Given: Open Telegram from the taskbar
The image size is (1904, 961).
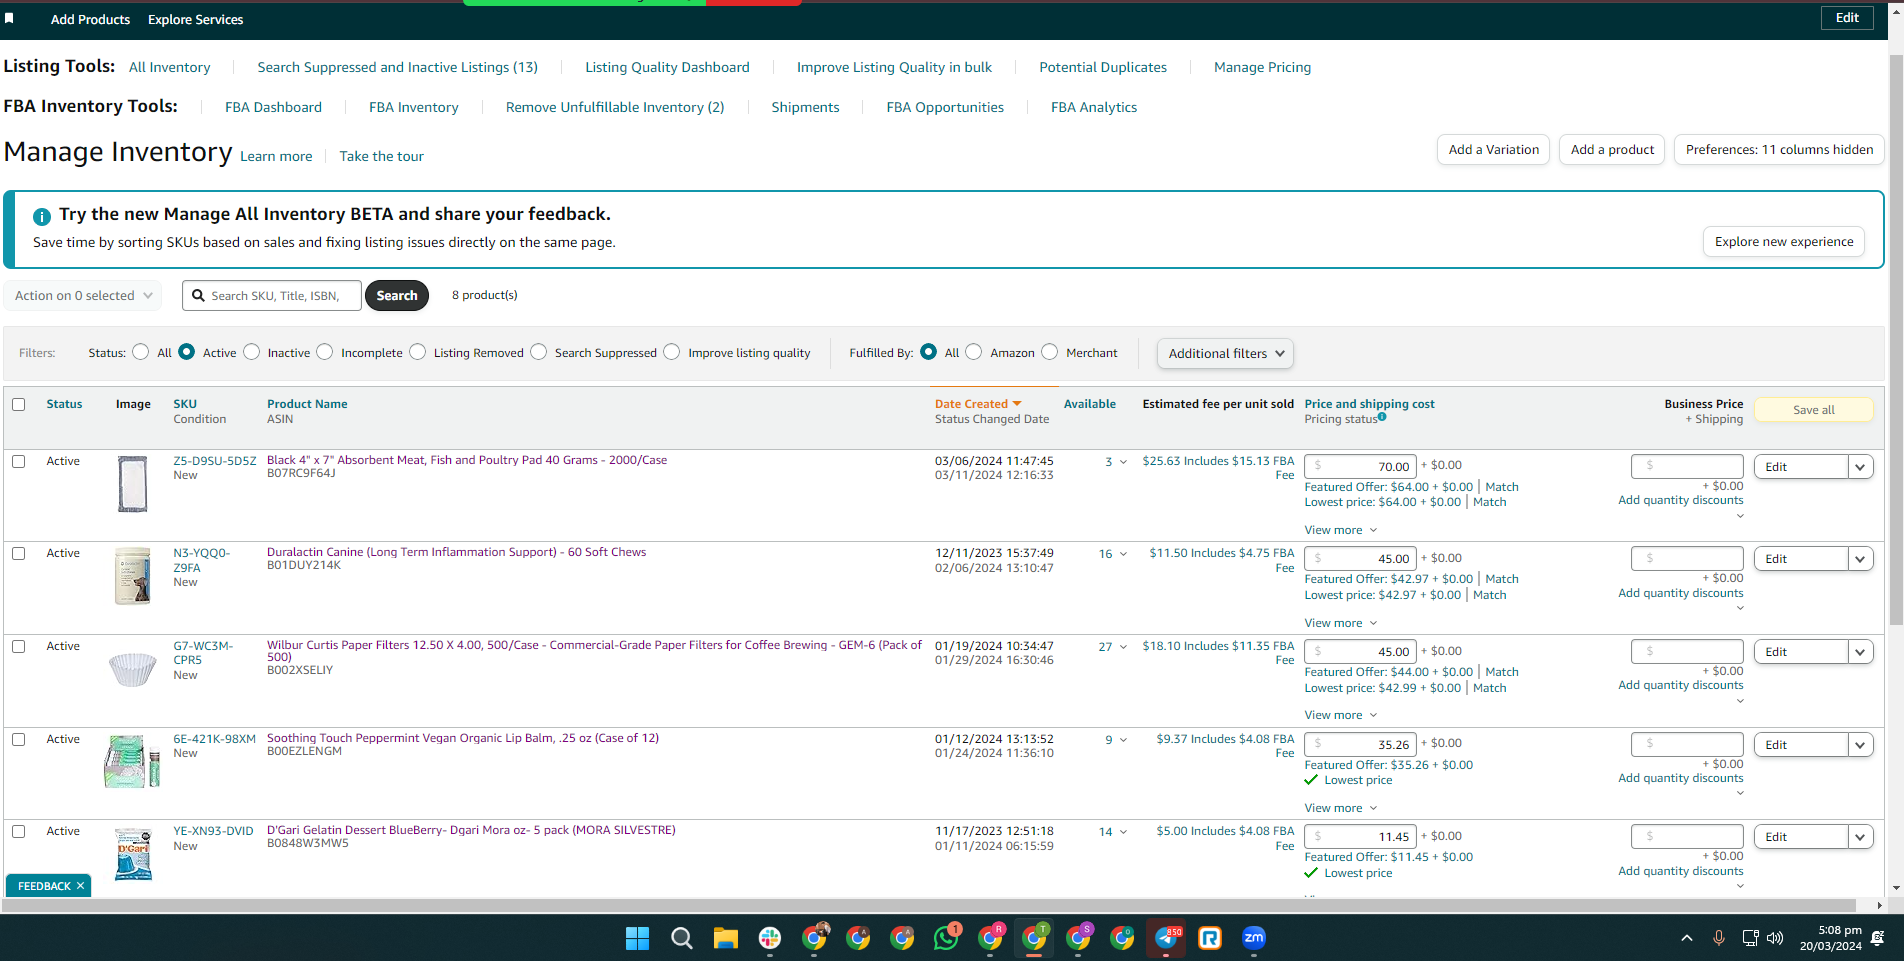Looking at the screenshot, I should click(x=1166, y=938).
